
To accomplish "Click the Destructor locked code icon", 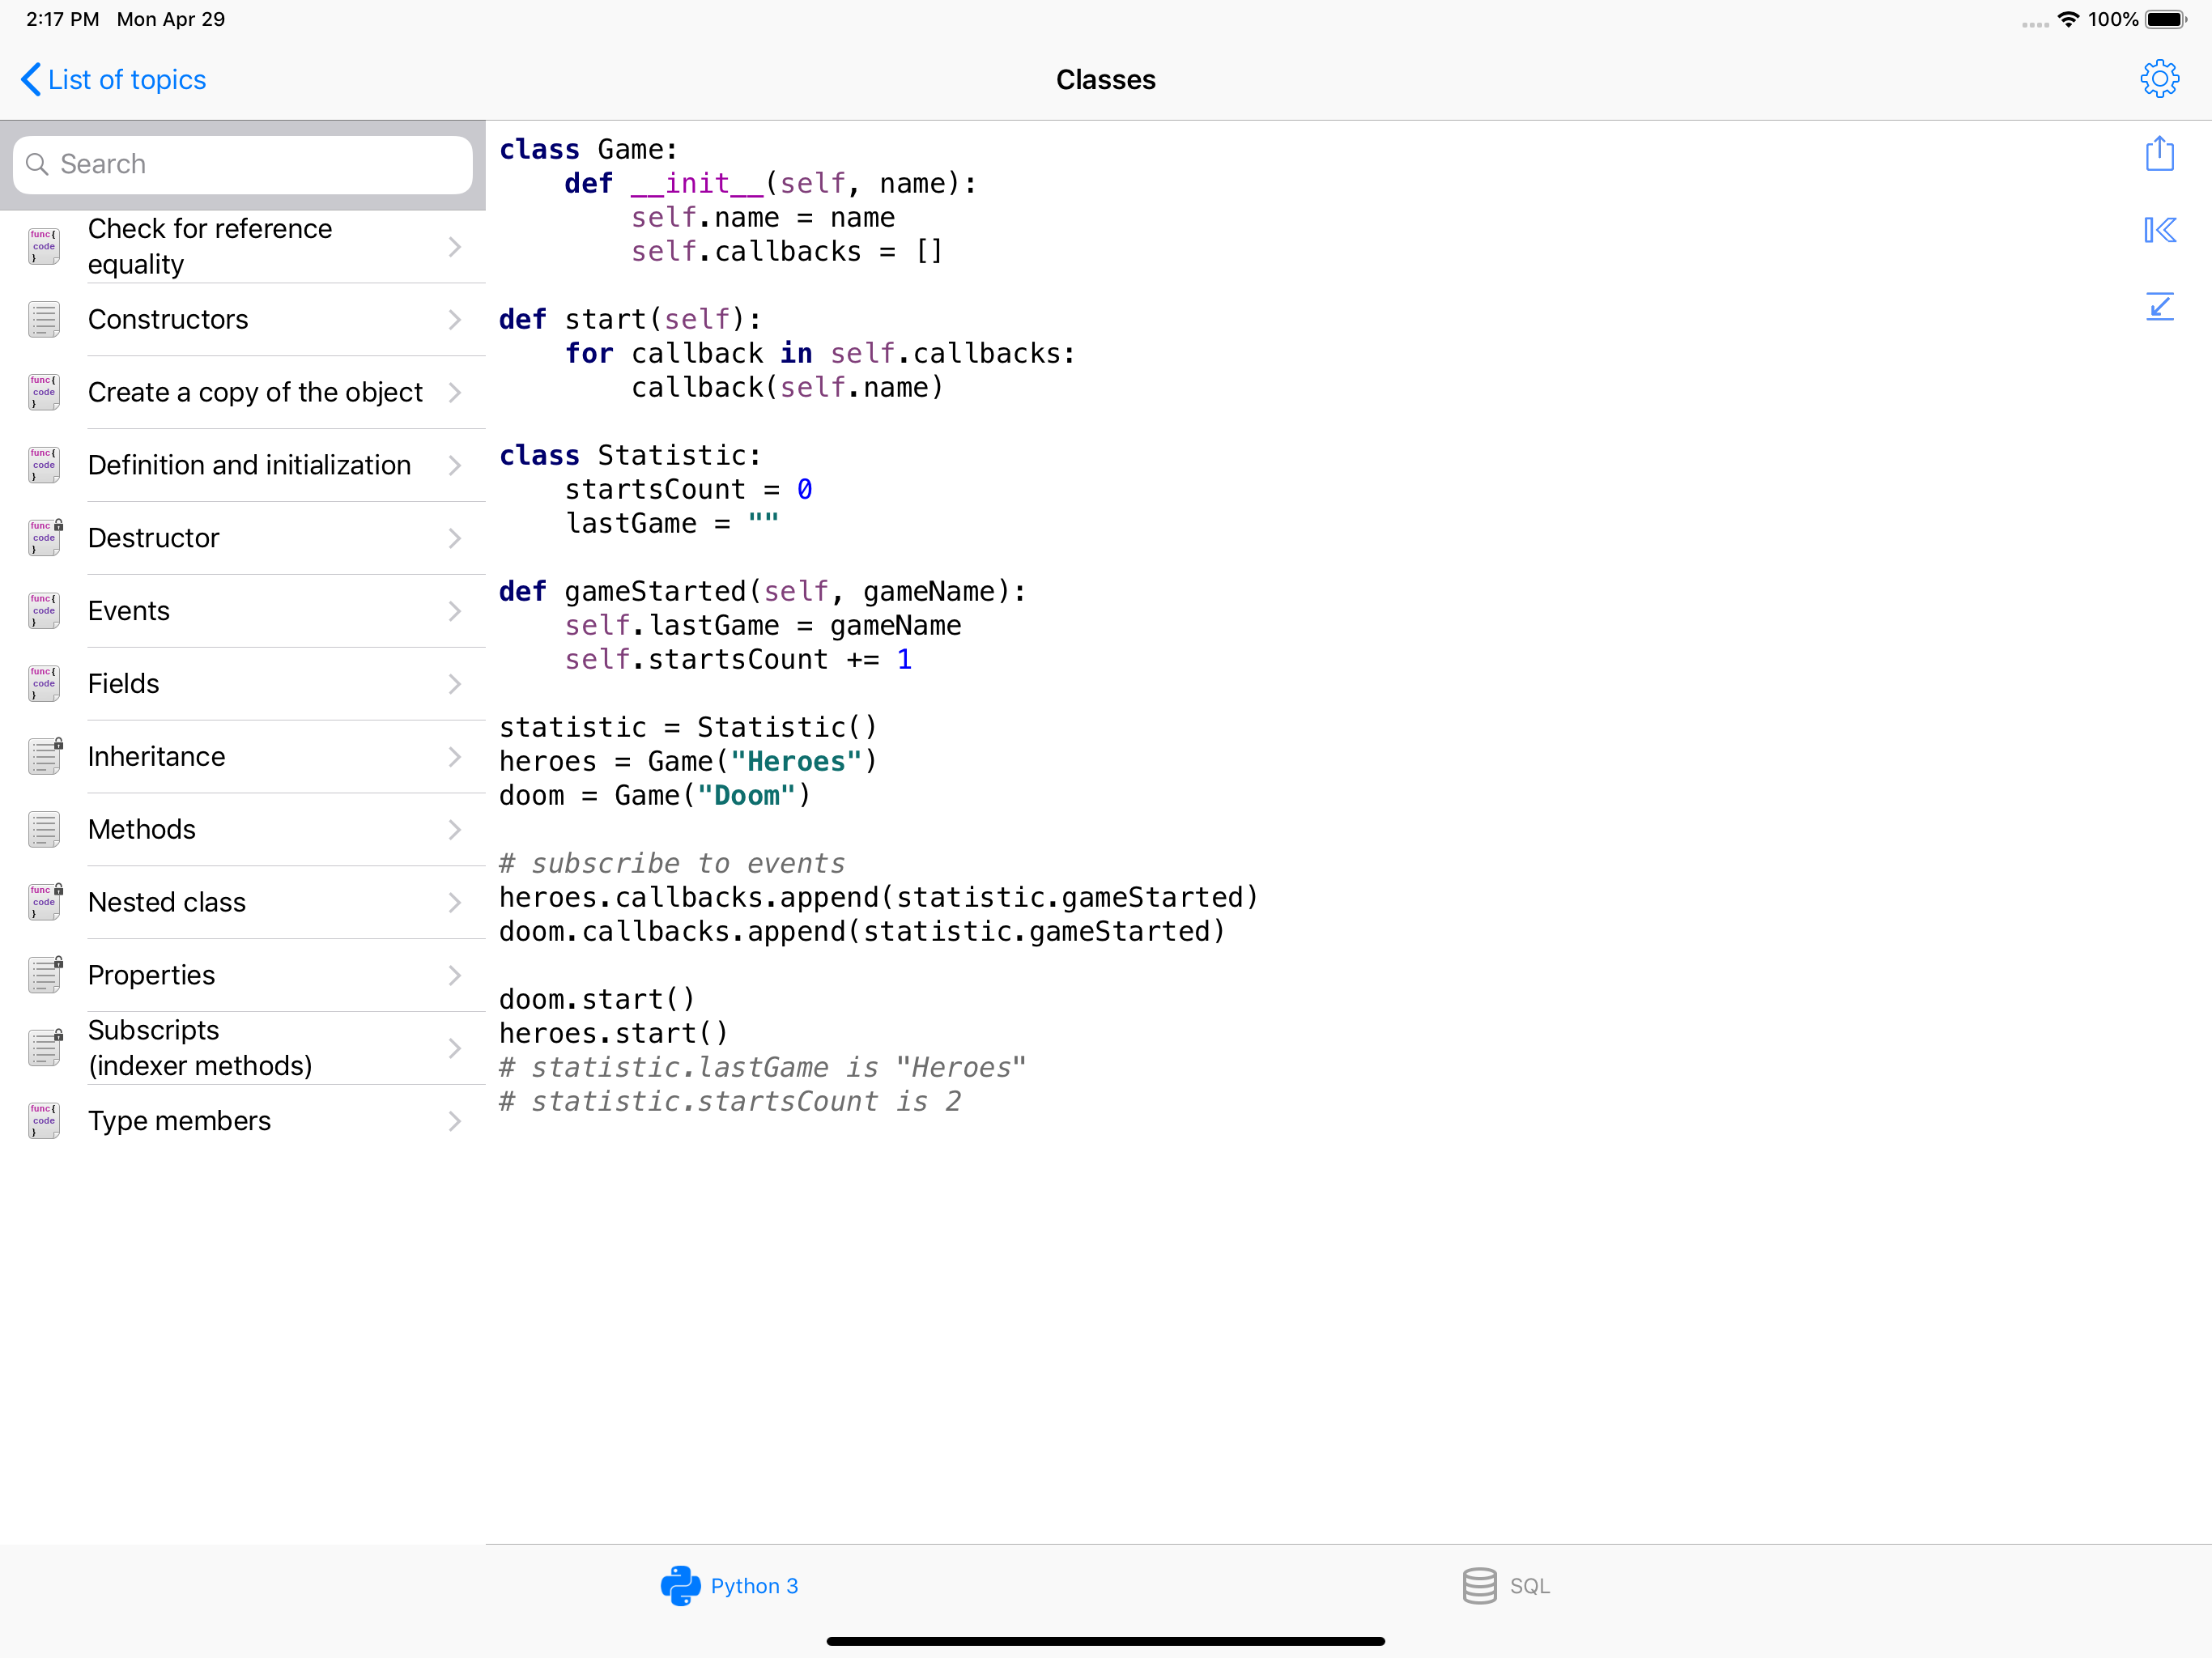I will (x=44, y=538).
